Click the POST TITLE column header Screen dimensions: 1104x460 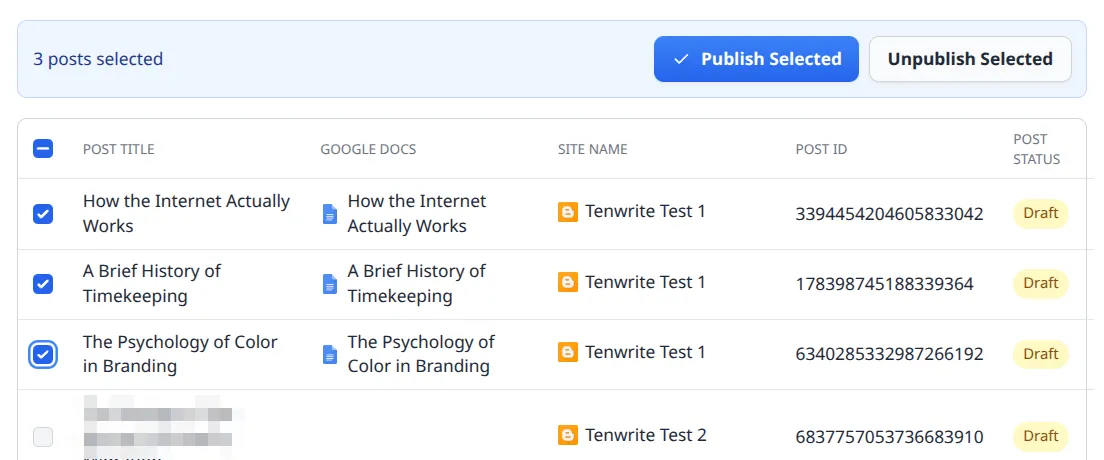click(x=118, y=149)
